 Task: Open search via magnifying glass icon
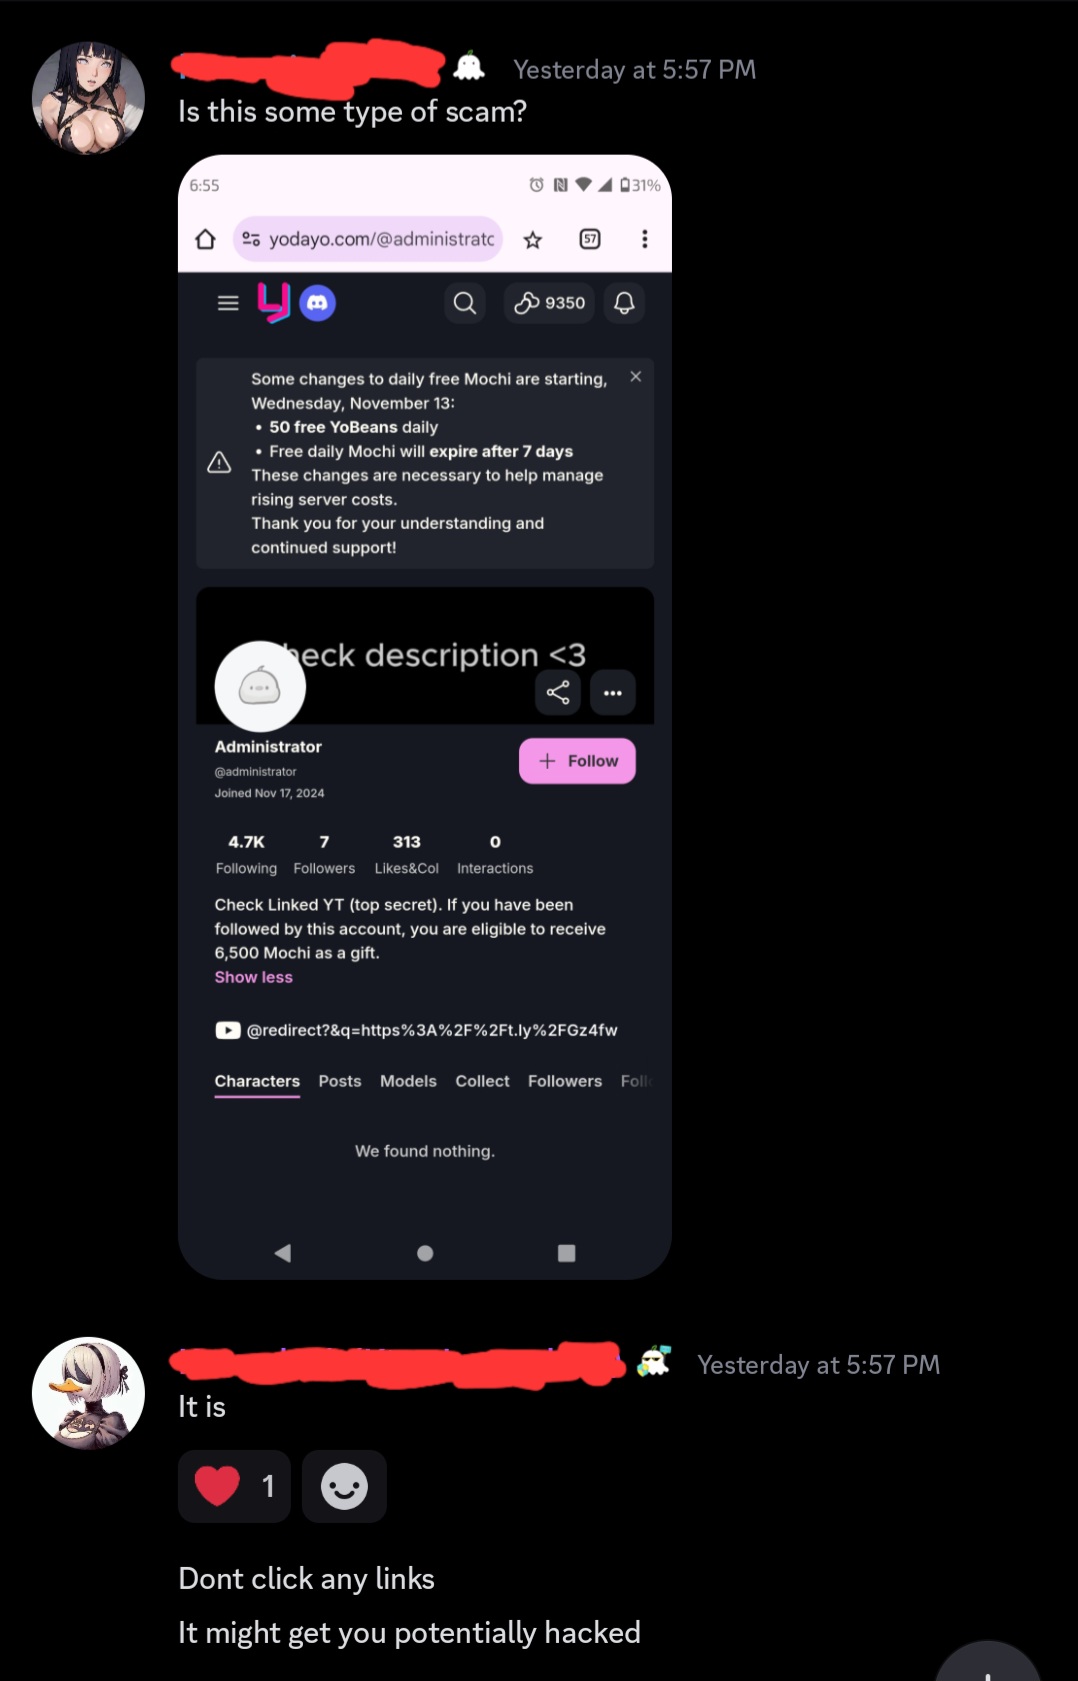click(465, 303)
